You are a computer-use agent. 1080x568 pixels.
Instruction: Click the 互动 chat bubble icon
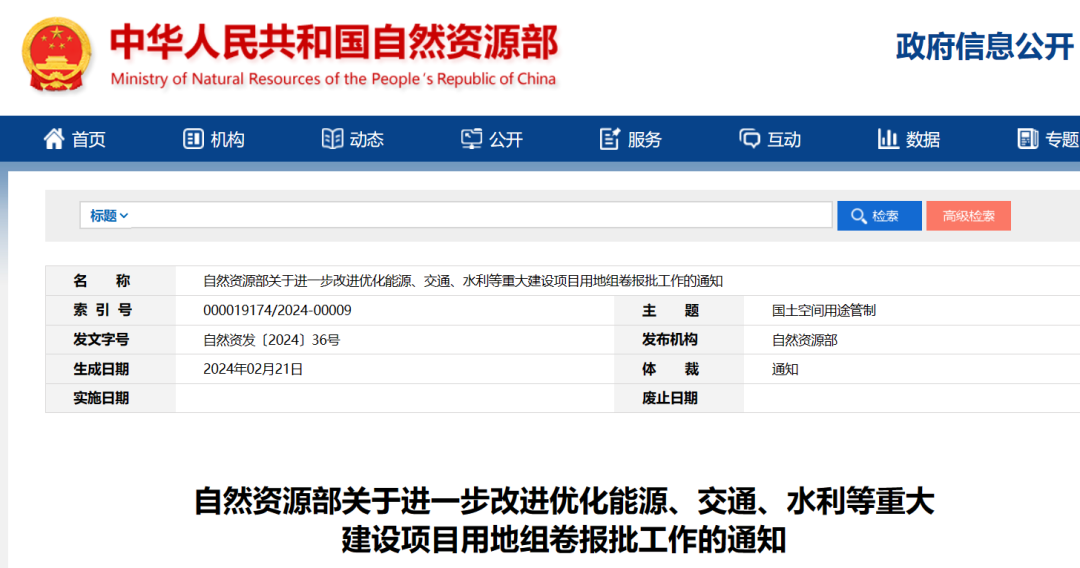point(749,139)
